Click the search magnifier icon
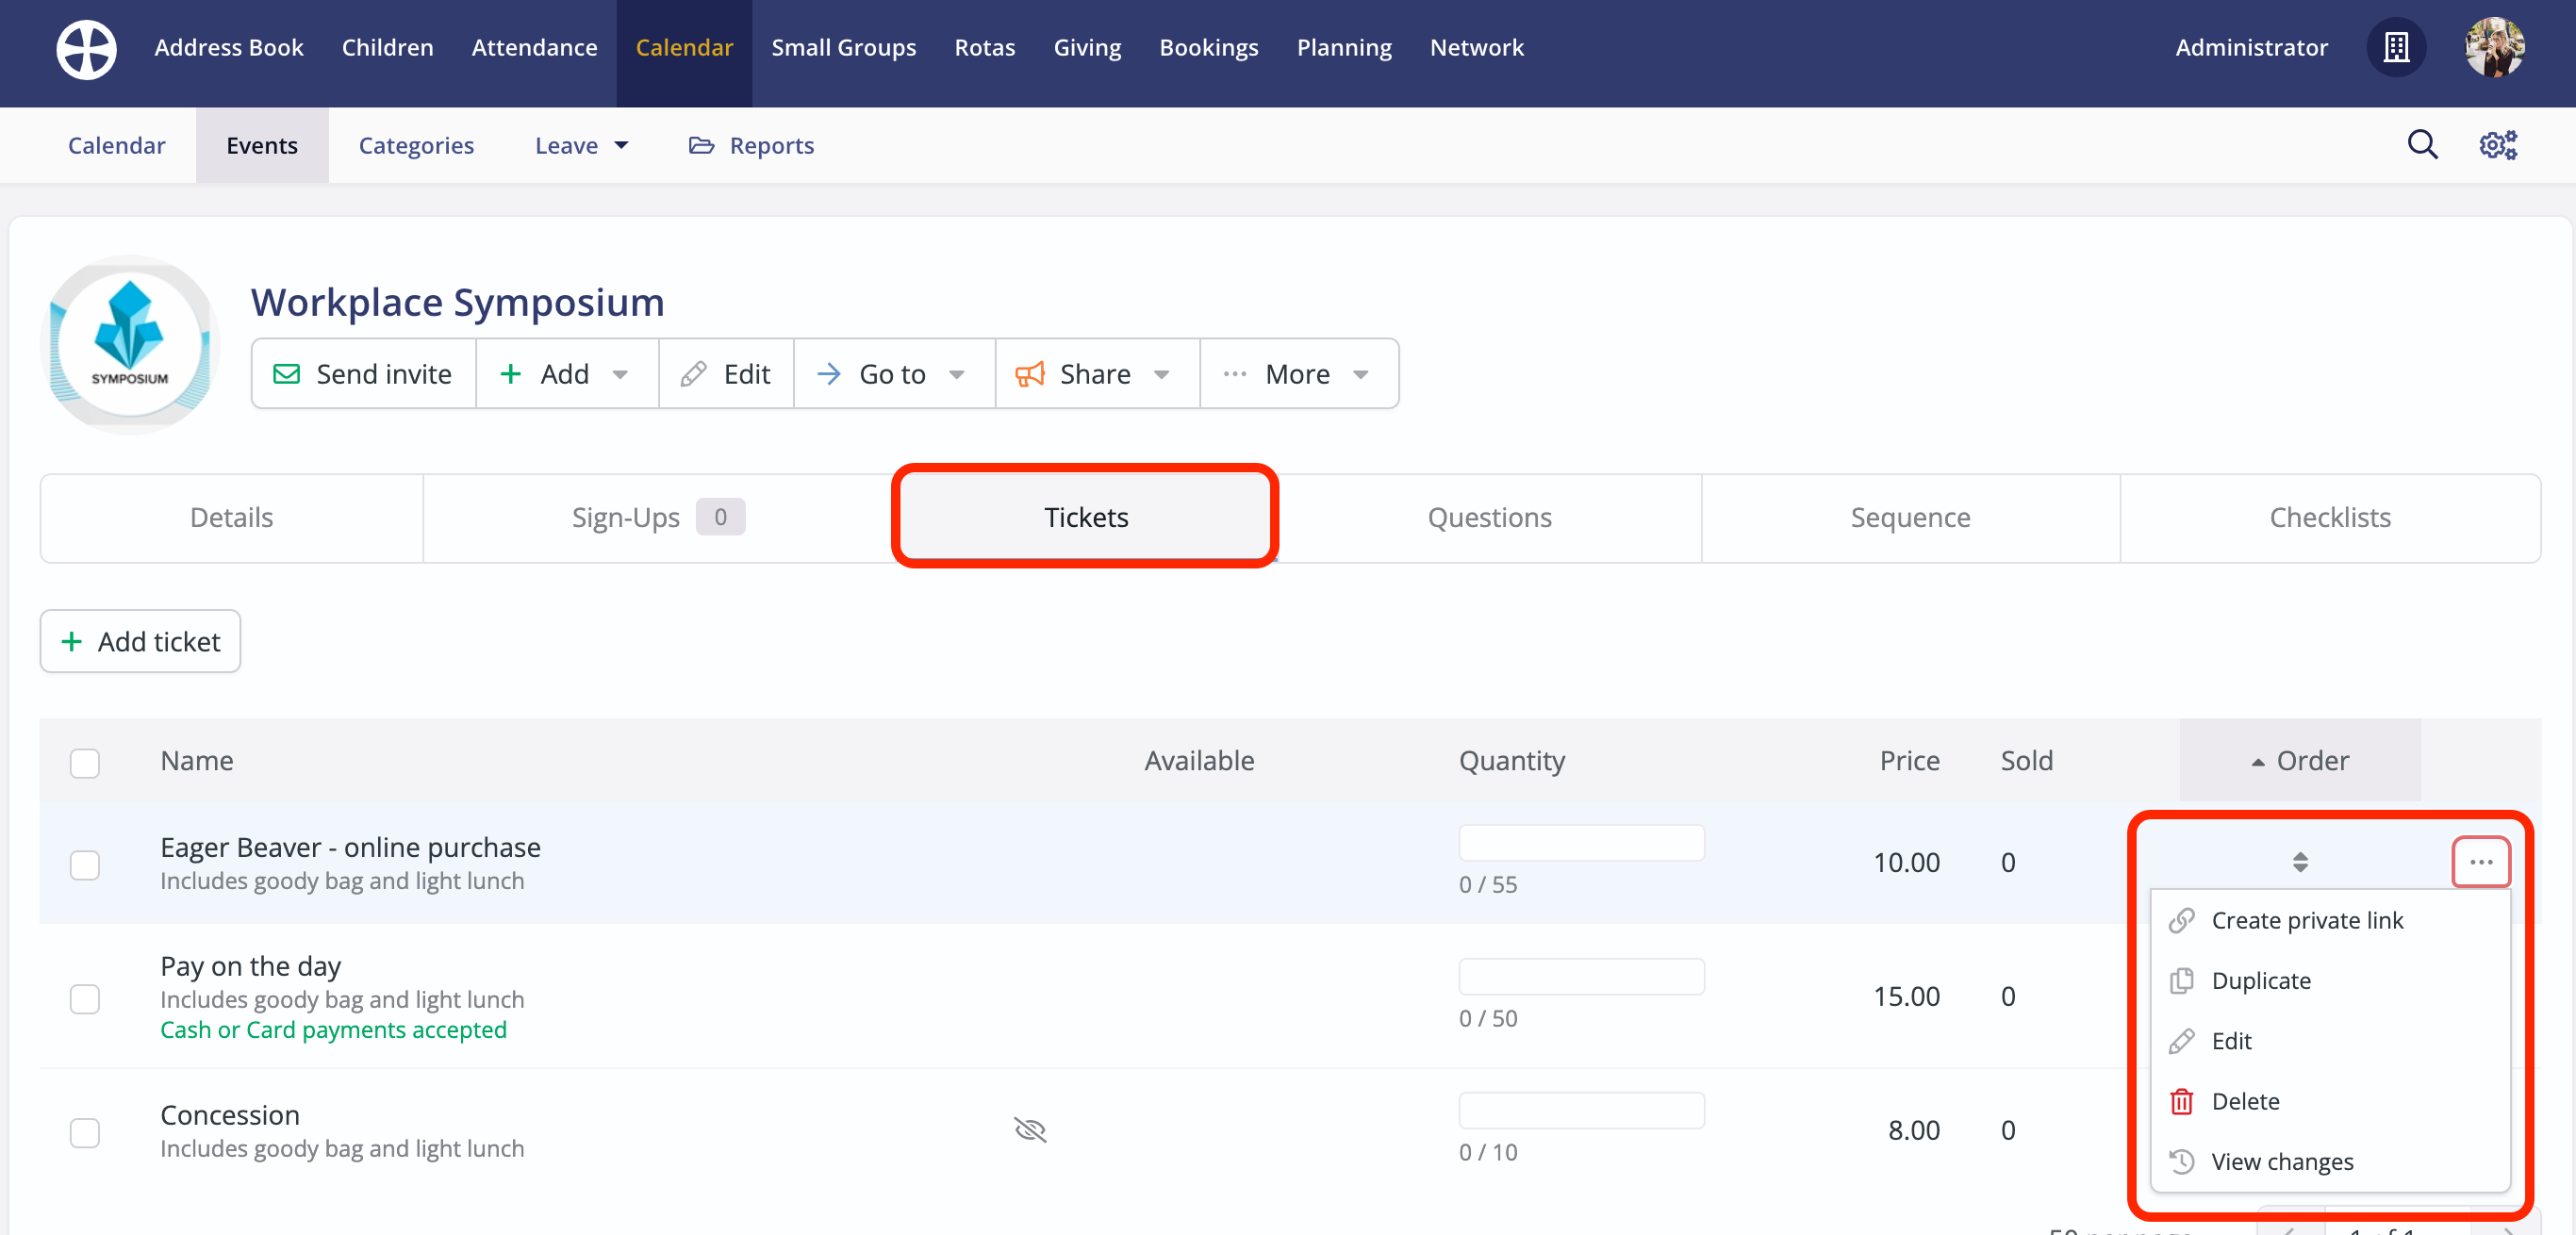 [x=2421, y=145]
